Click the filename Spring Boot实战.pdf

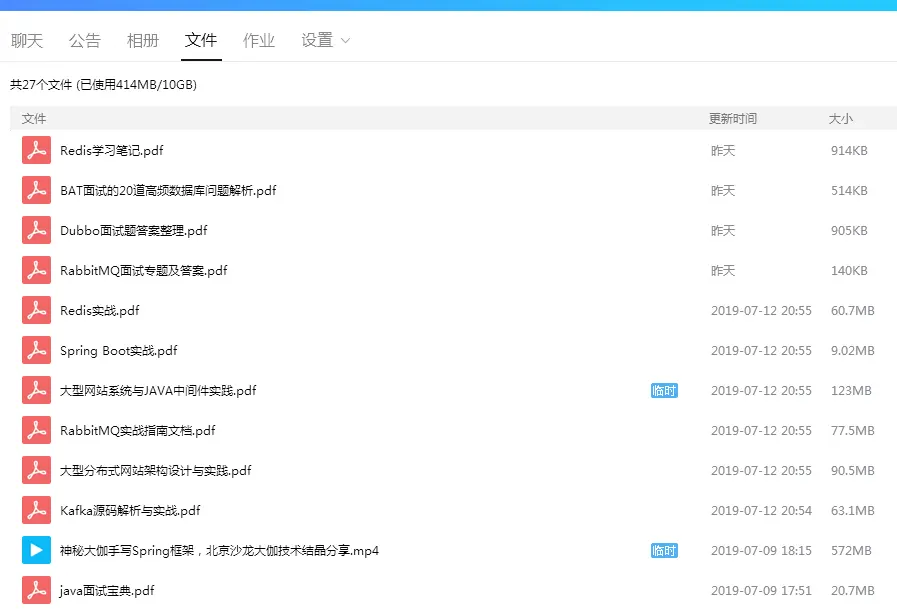(x=117, y=350)
